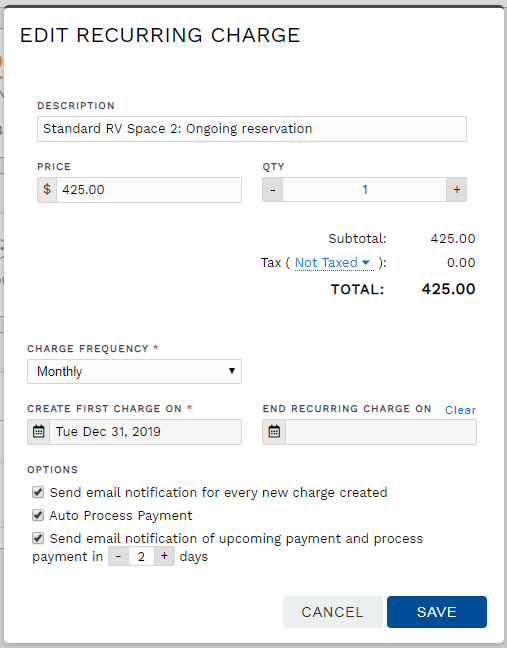
Task: Expand Charge Frequency Monthly dropdown
Action: pyautogui.click(x=134, y=371)
